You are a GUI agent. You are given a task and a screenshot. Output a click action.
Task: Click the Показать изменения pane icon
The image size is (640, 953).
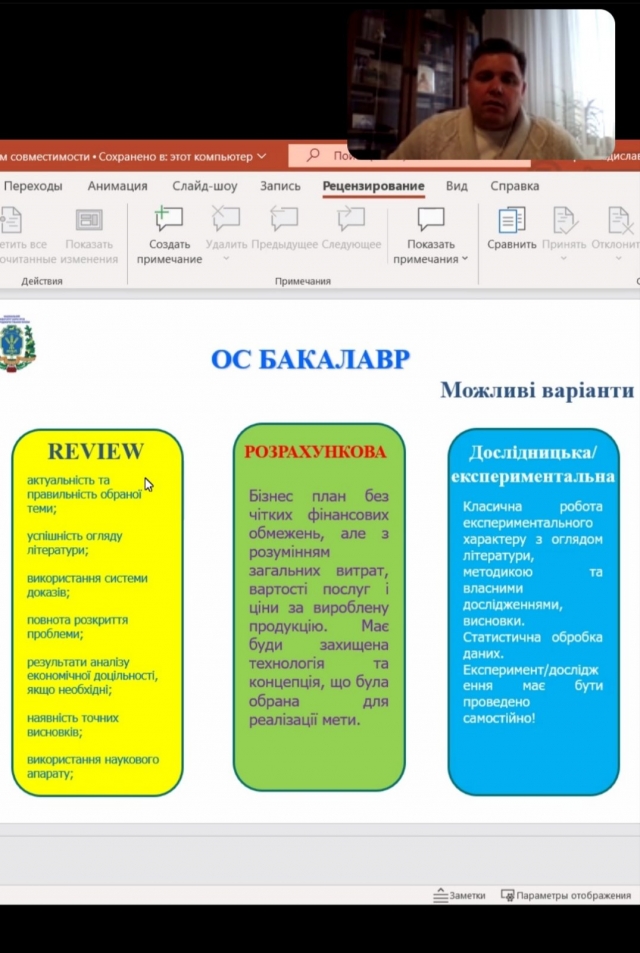(89, 219)
